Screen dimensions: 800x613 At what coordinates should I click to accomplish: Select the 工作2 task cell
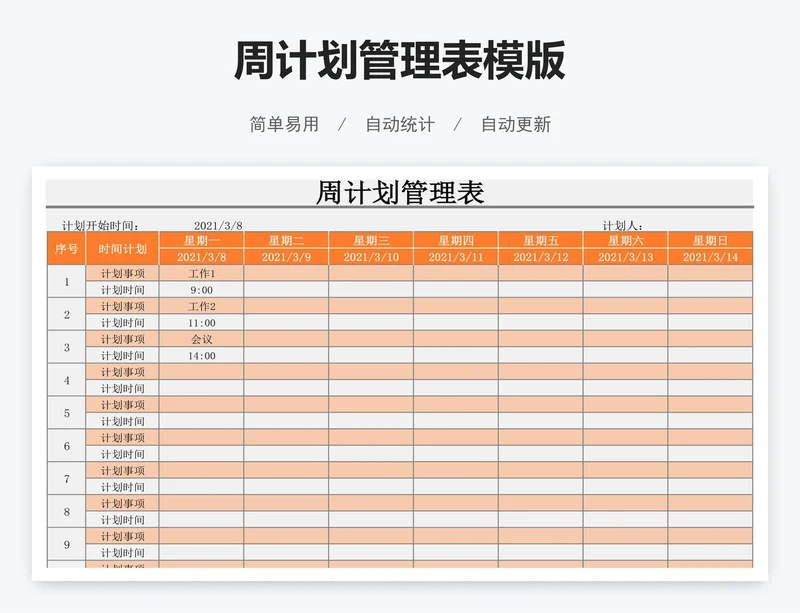click(x=202, y=306)
